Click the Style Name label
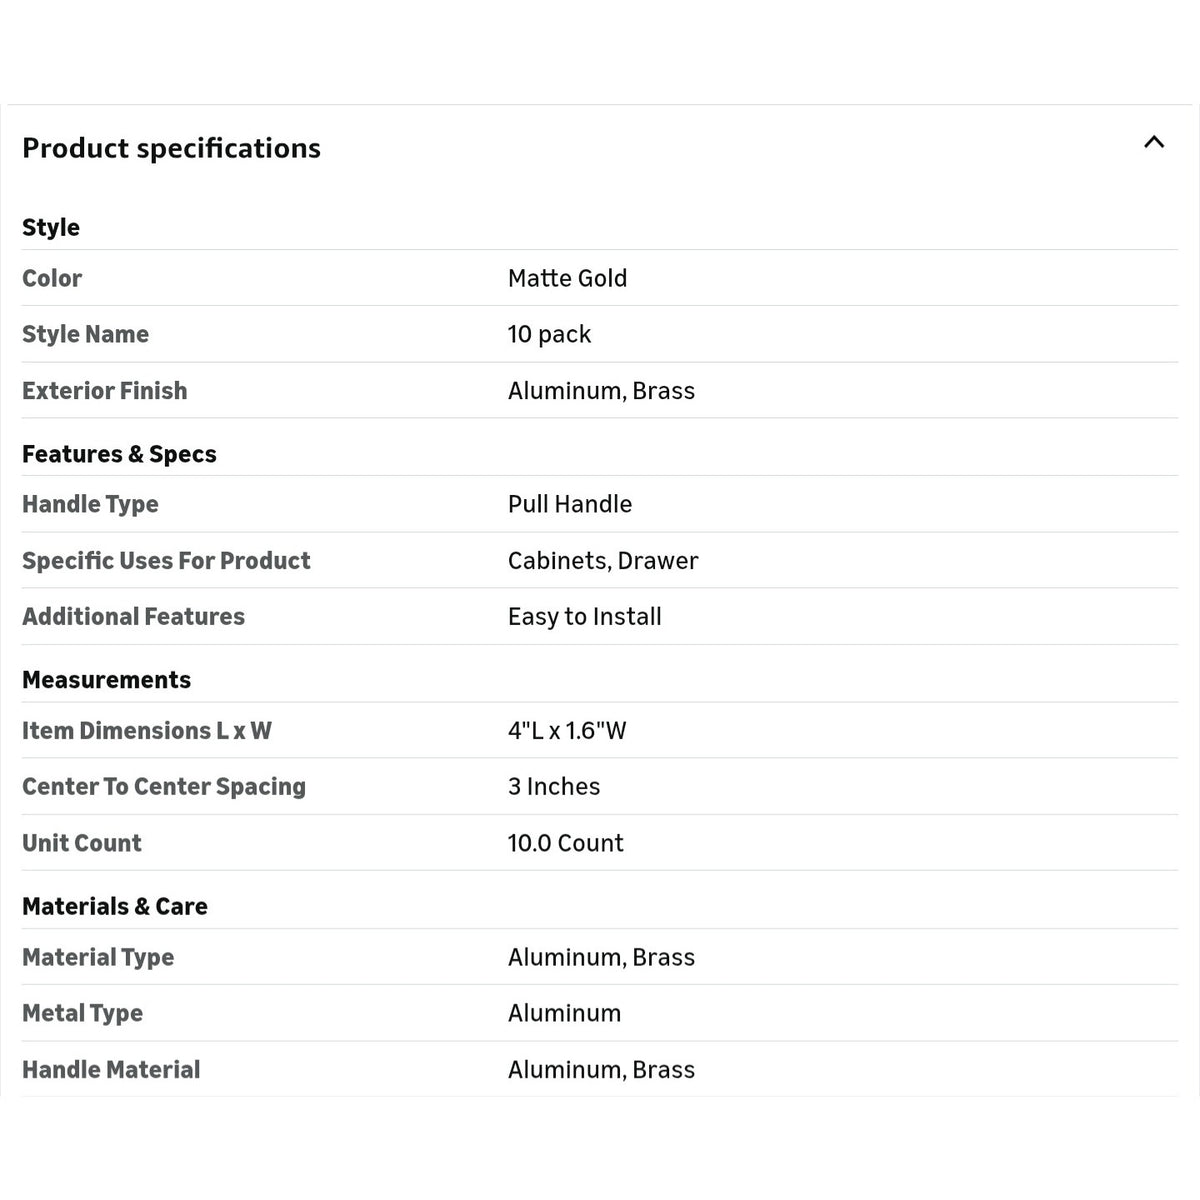The width and height of the screenshot is (1200, 1200). point(85,335)
